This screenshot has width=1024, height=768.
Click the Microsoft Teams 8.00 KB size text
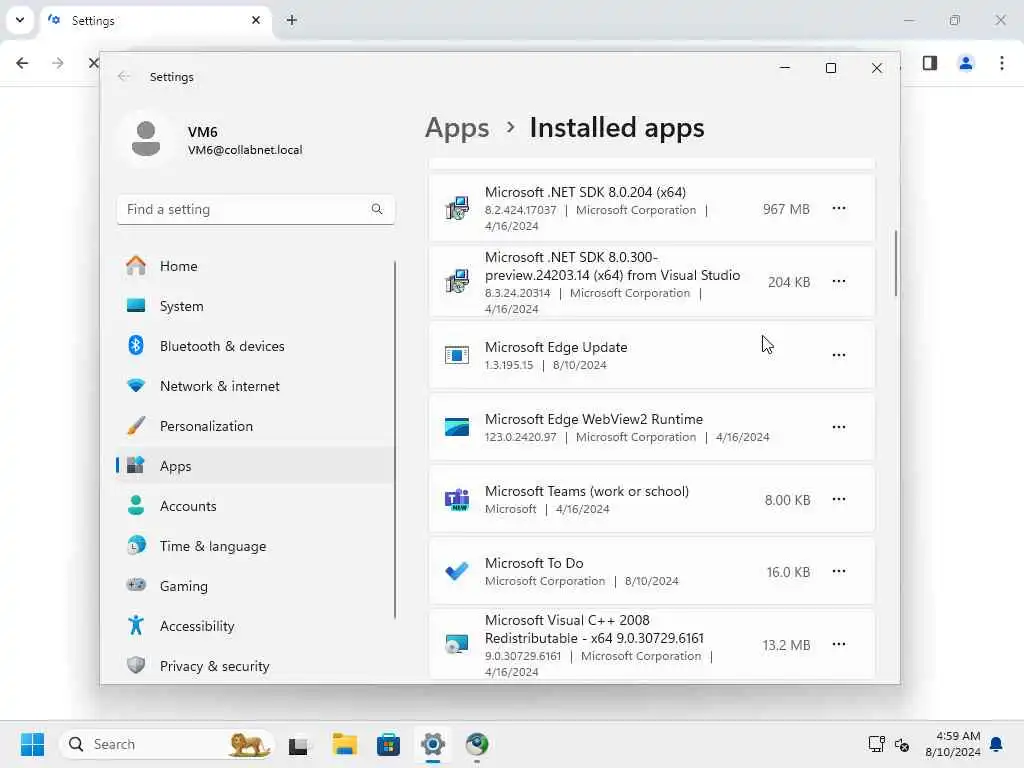[788, 500]
